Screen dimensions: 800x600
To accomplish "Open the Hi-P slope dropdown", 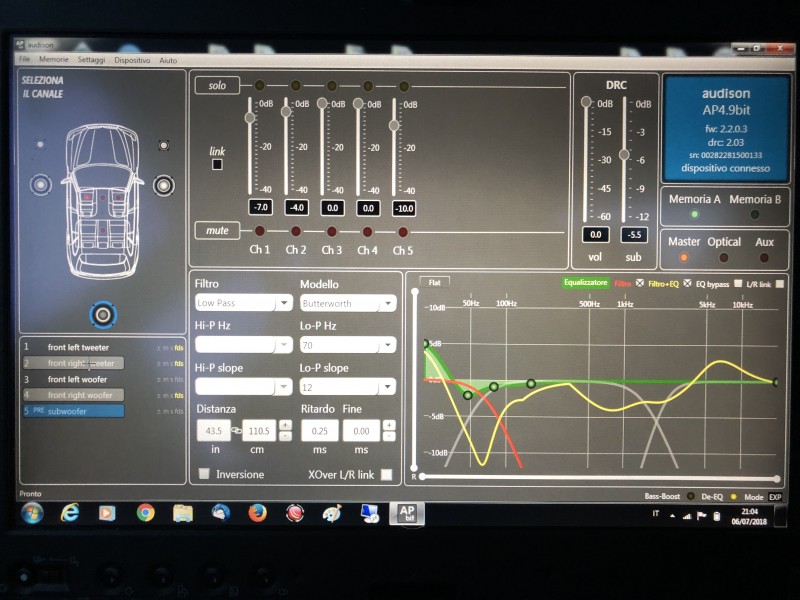I will pyautogui.click(x=244, y=387).
